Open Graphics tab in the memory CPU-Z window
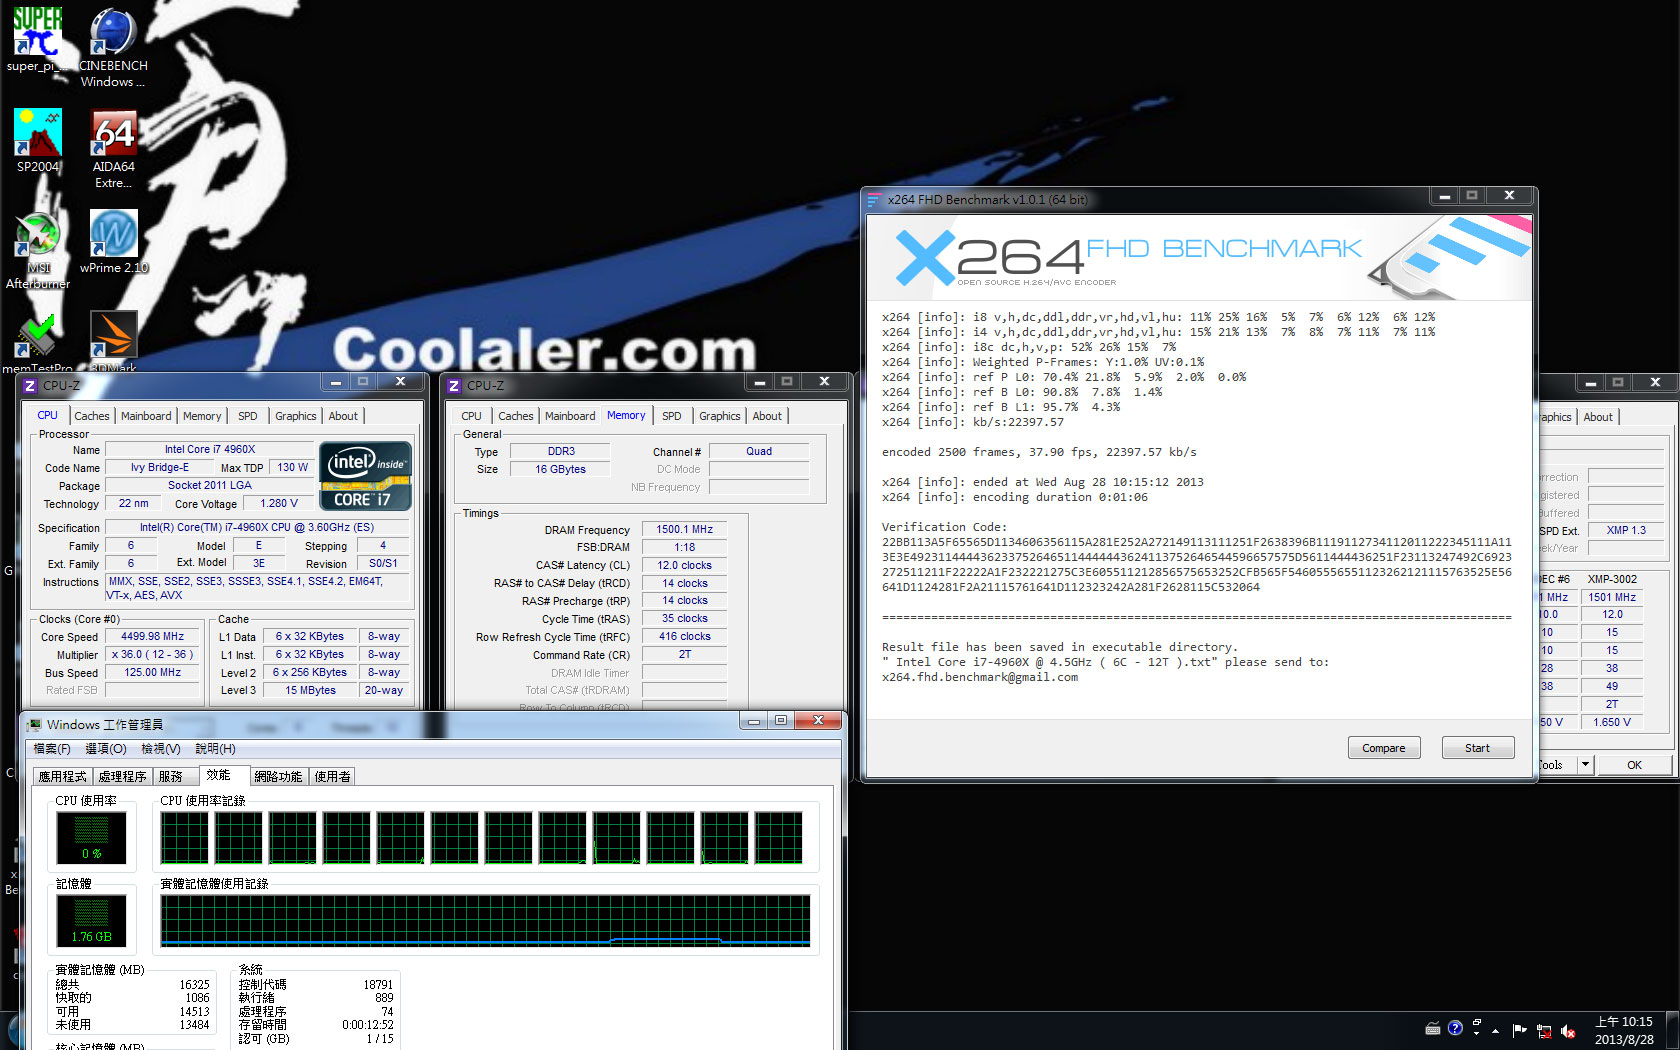The width and height of the screenshot is (1680, 1050). 720,416
